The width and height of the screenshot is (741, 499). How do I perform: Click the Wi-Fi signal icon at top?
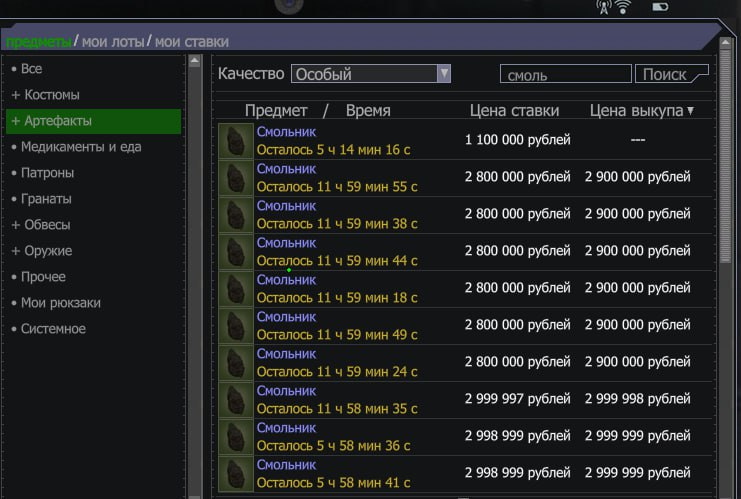point(623,7)
